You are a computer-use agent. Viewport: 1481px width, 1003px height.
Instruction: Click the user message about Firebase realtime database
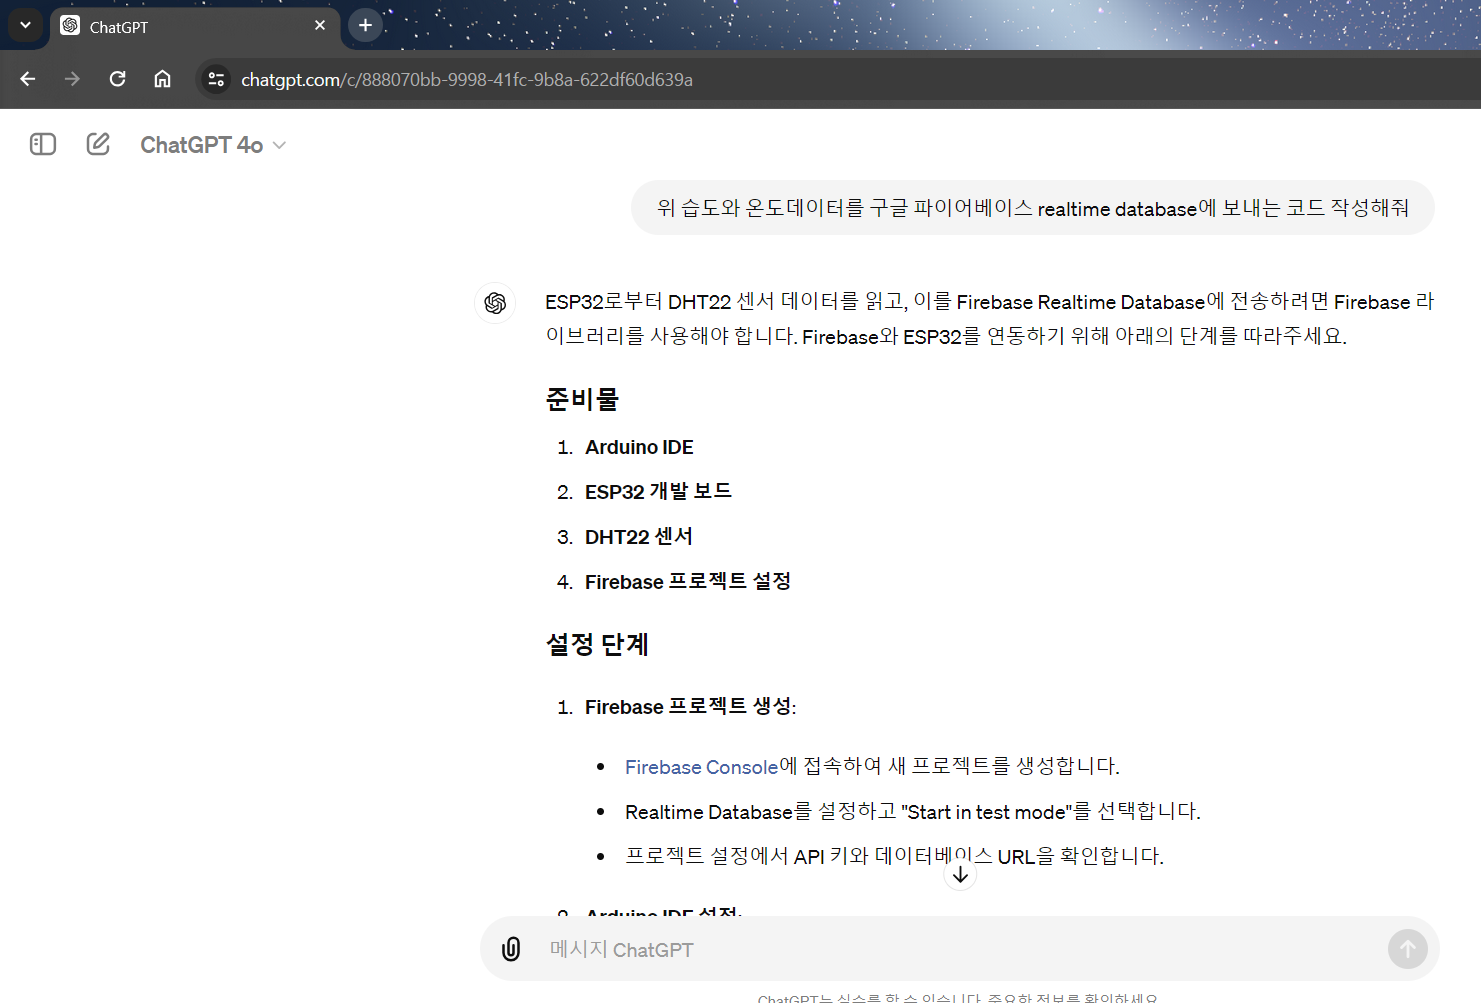point(1033,208)
